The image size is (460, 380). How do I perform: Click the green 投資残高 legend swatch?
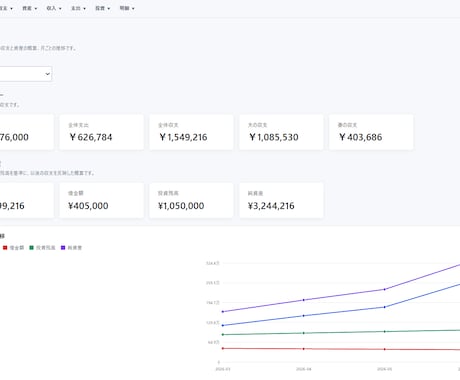pos(32,248)
